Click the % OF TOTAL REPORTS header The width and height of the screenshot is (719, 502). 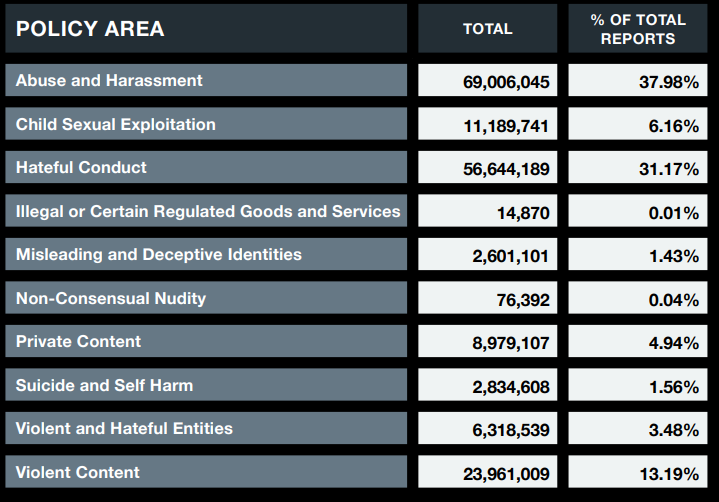point(638,28)
